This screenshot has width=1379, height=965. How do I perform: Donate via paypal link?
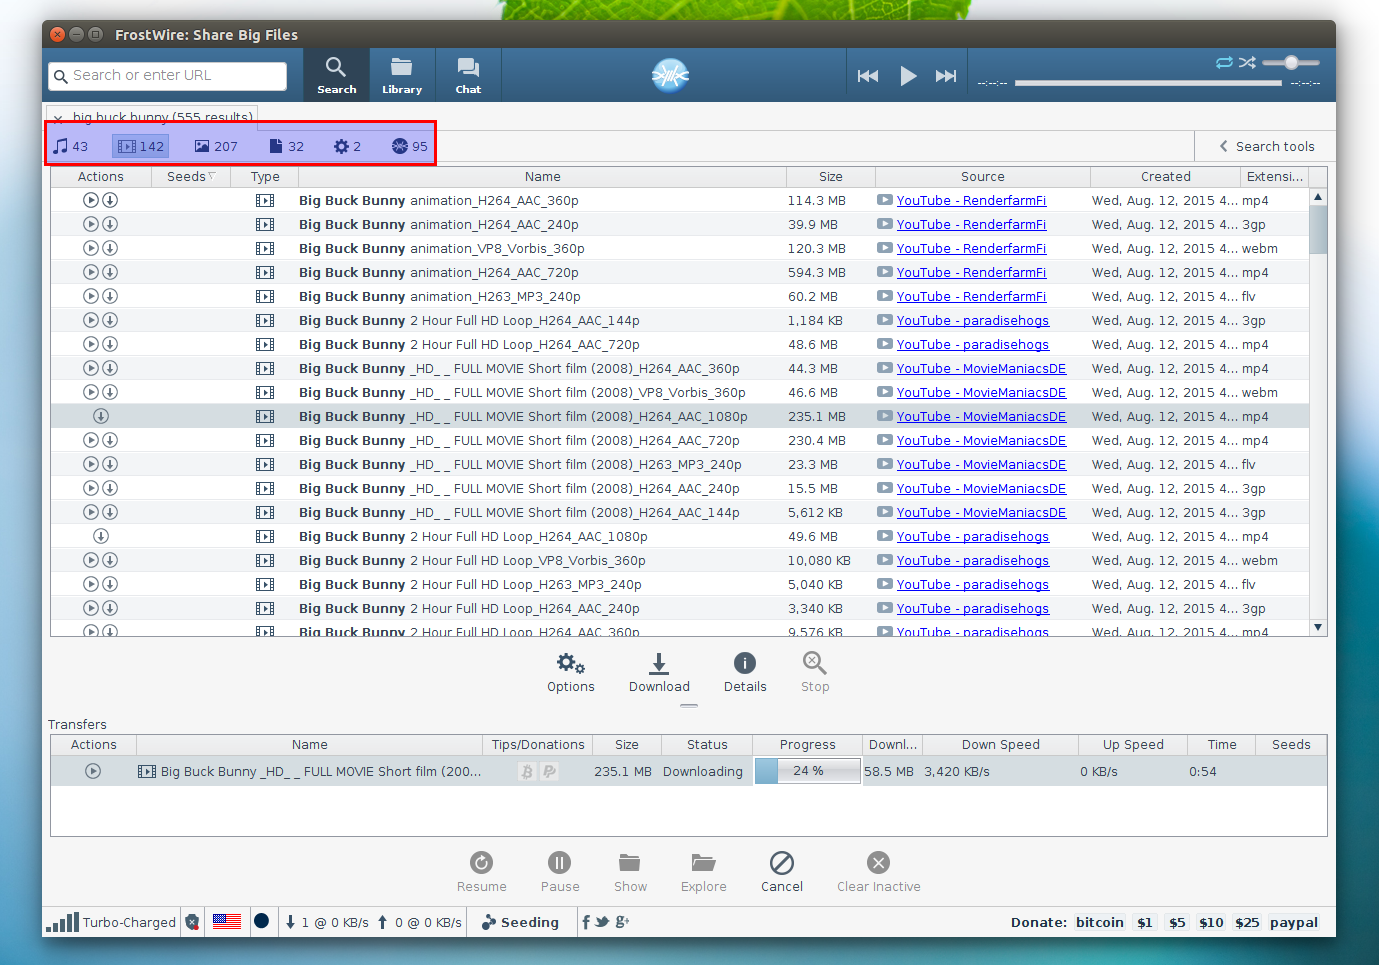click(x=1294, y=922)
